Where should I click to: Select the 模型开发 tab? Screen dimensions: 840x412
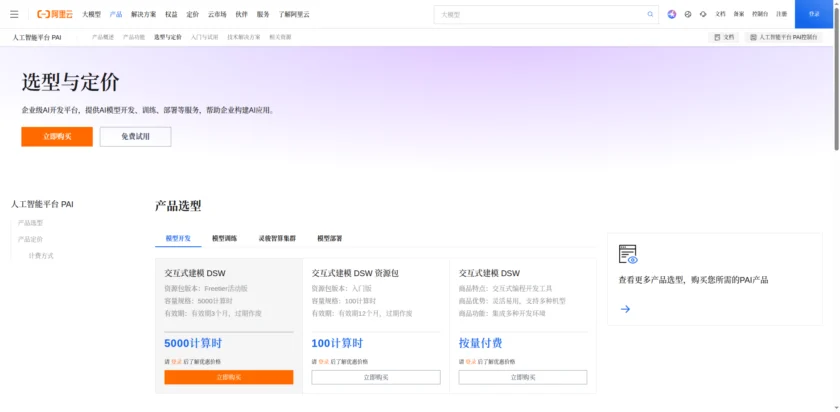click(x=178, y=238)
